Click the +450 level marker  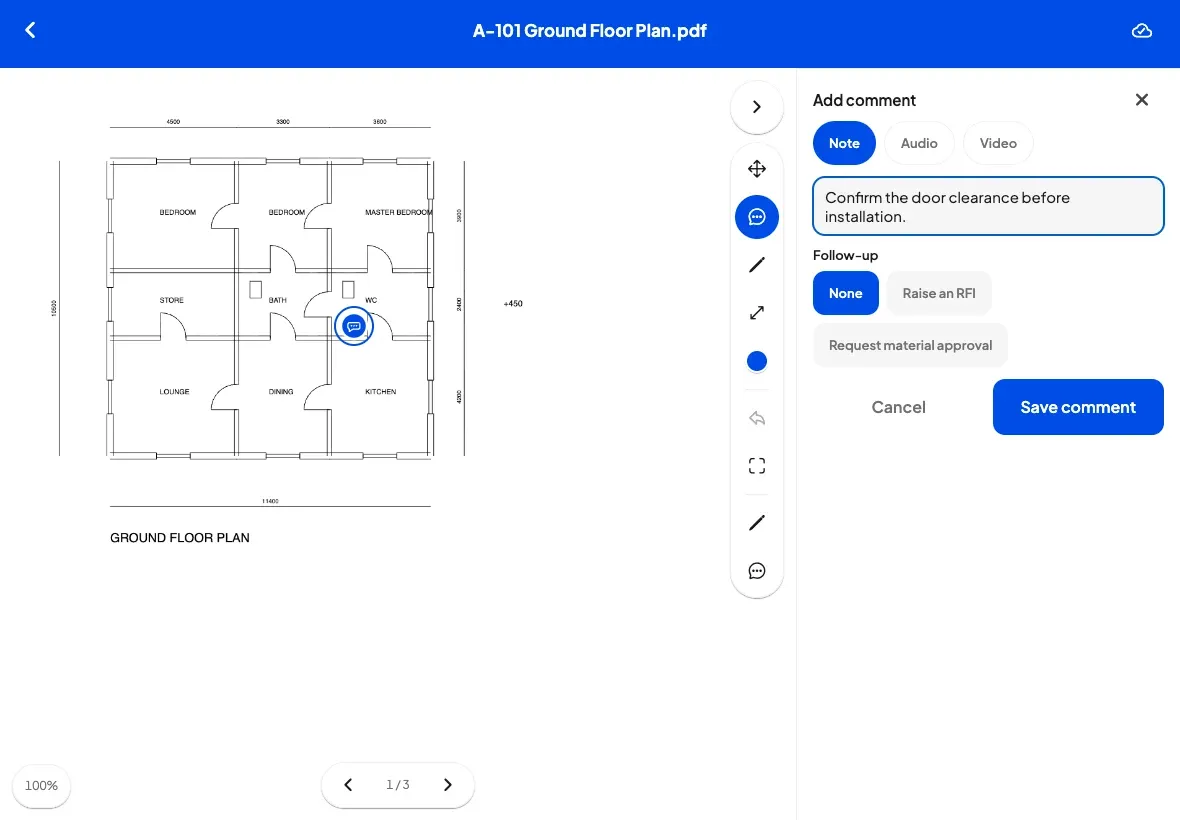pos(512,304)
